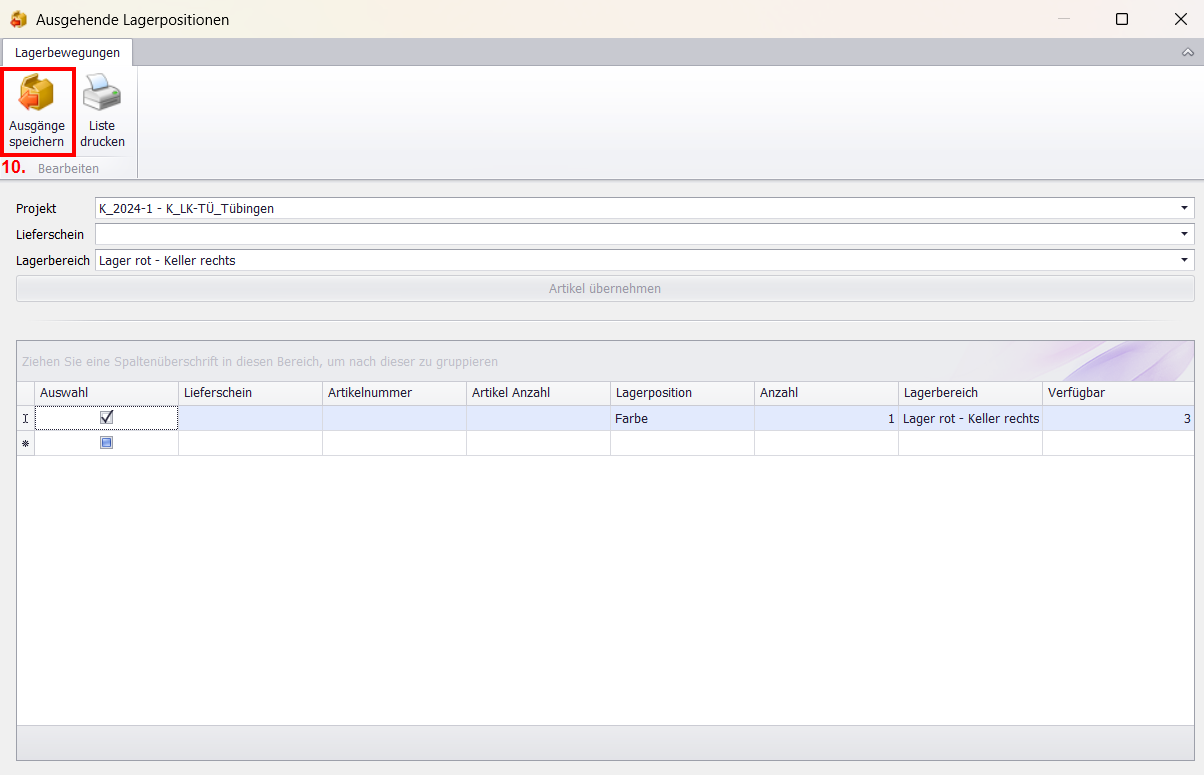Click the Liste drucken printer icon

tap(102, 94)
